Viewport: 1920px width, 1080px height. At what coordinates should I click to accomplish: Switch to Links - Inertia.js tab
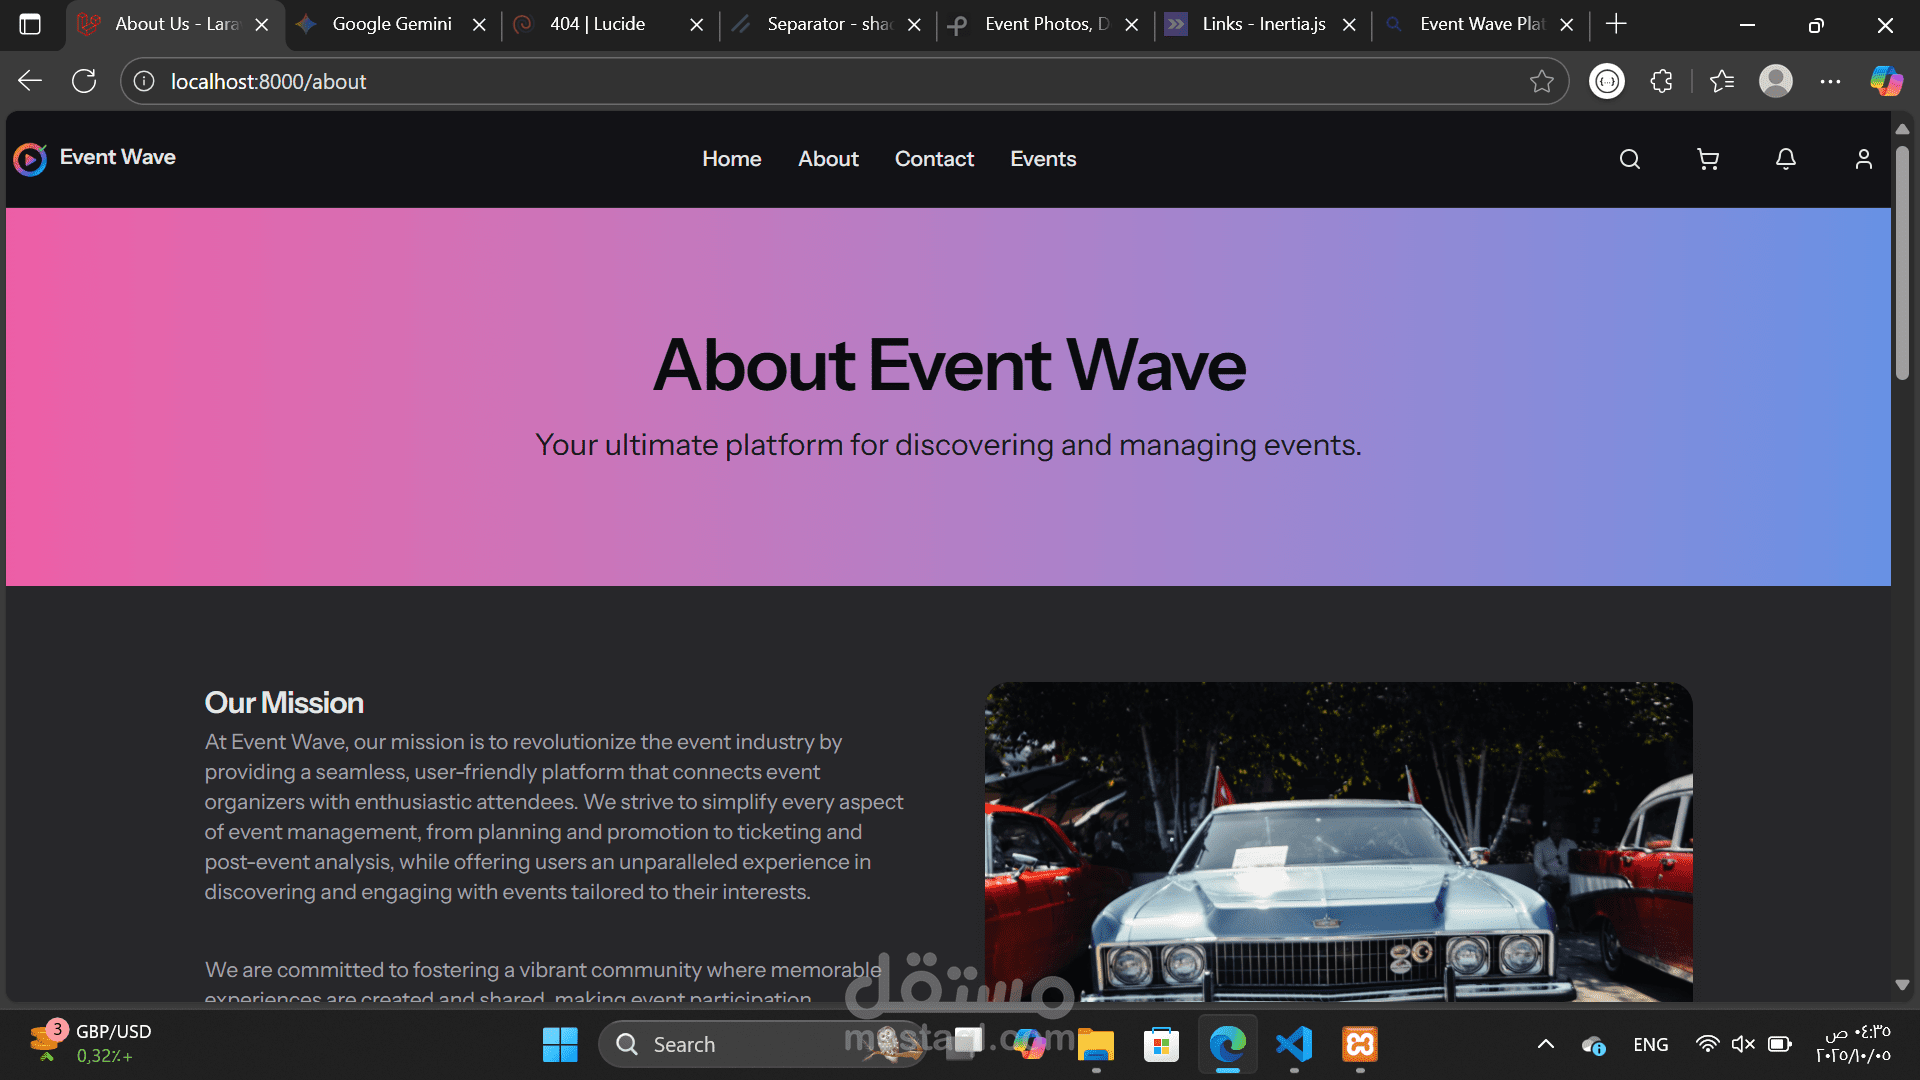point(1263,24)
